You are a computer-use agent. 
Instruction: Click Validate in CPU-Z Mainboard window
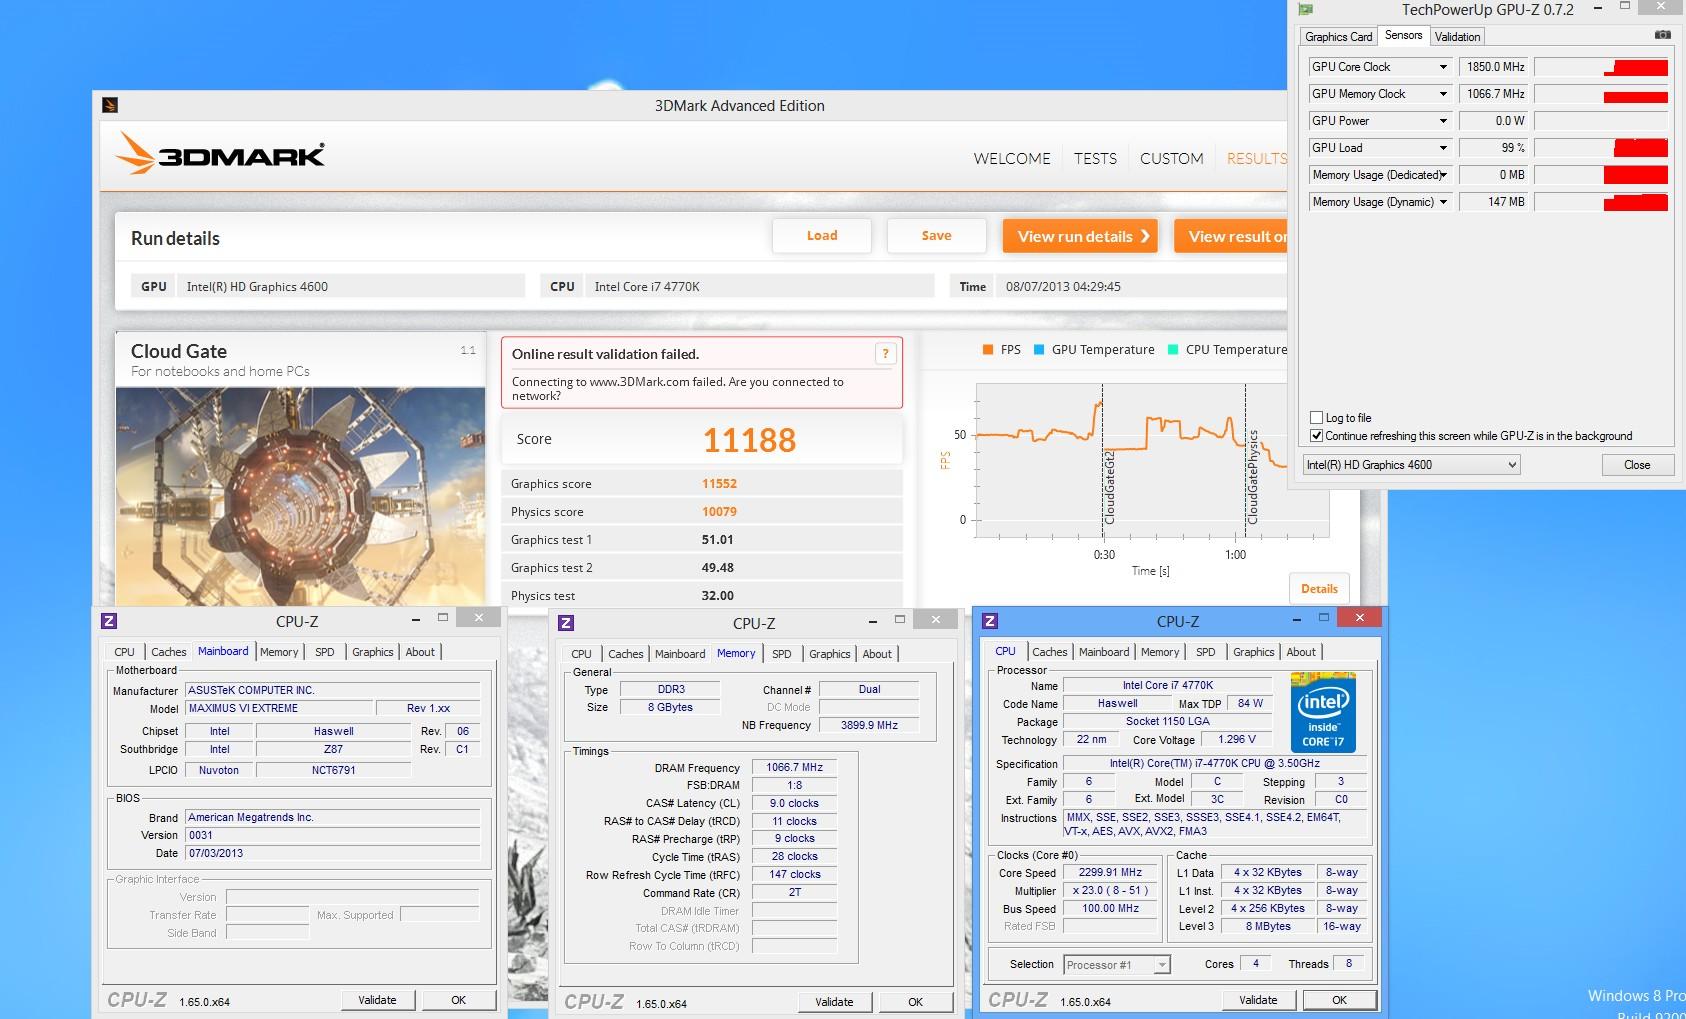coord(377,1000)
